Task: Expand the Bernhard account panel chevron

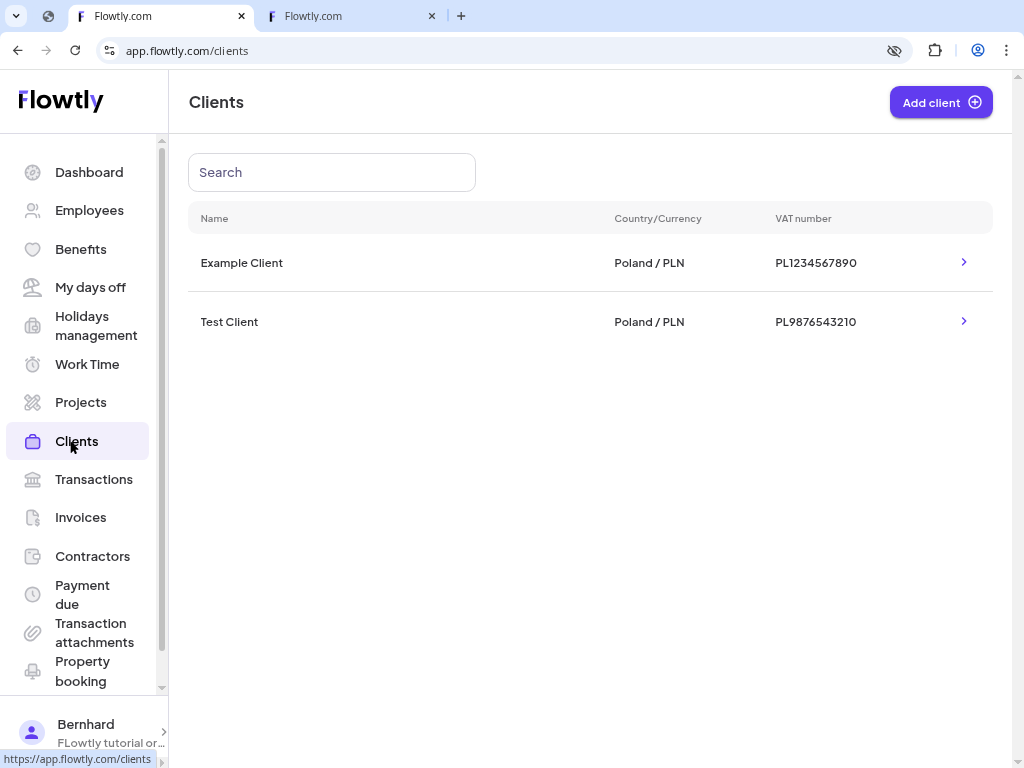Action: [x=162, y=731]
